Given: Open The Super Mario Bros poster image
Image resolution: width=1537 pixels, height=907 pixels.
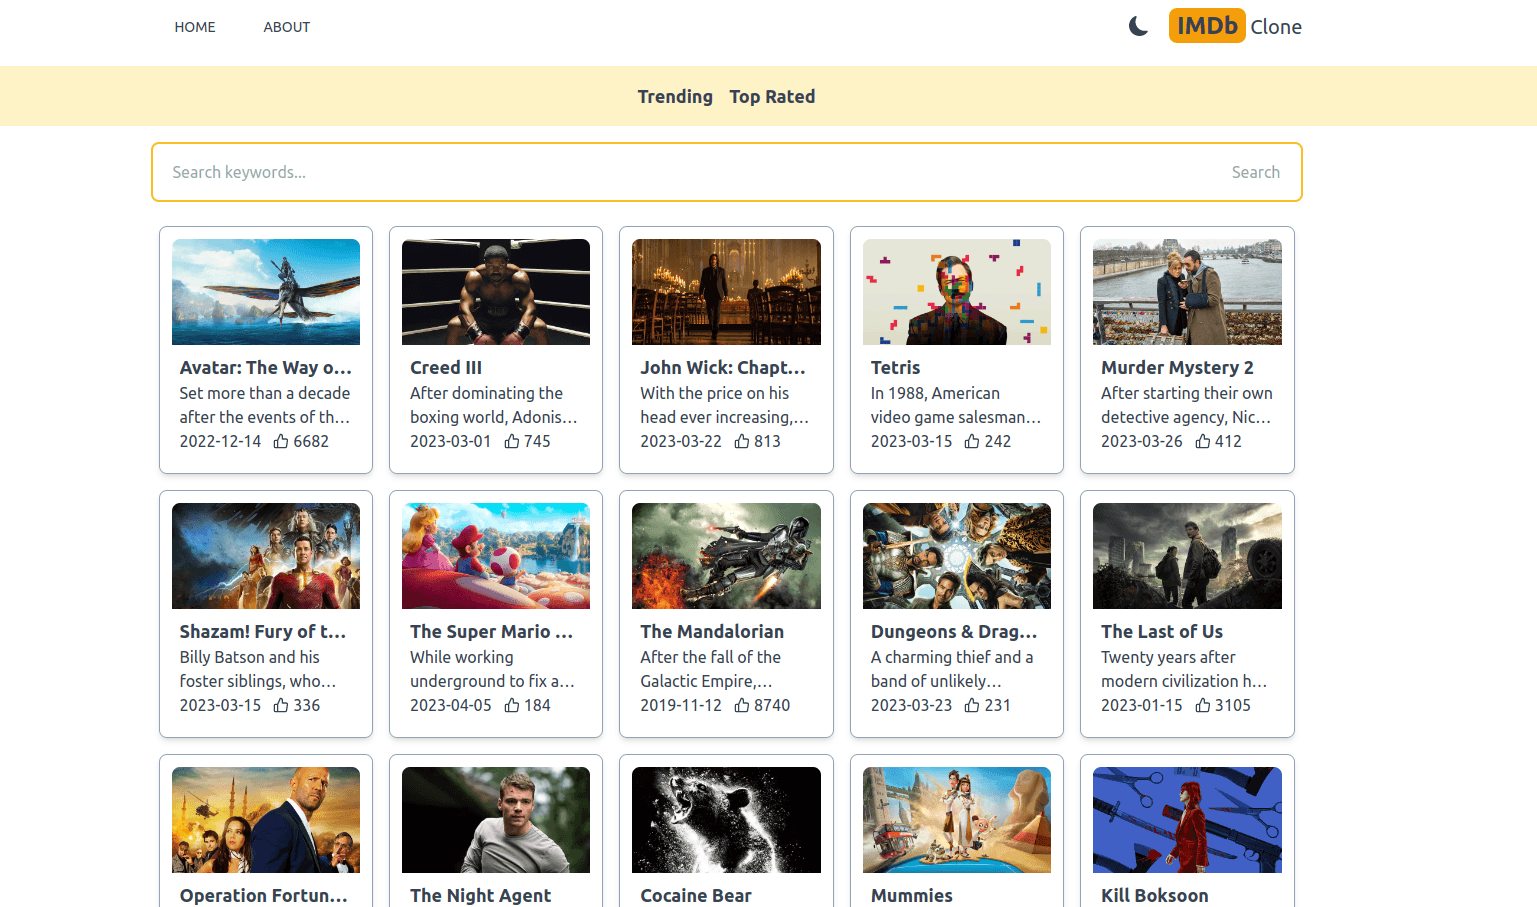Looking at the screenshot, I should pyautogui.click(x=496, y=556).
